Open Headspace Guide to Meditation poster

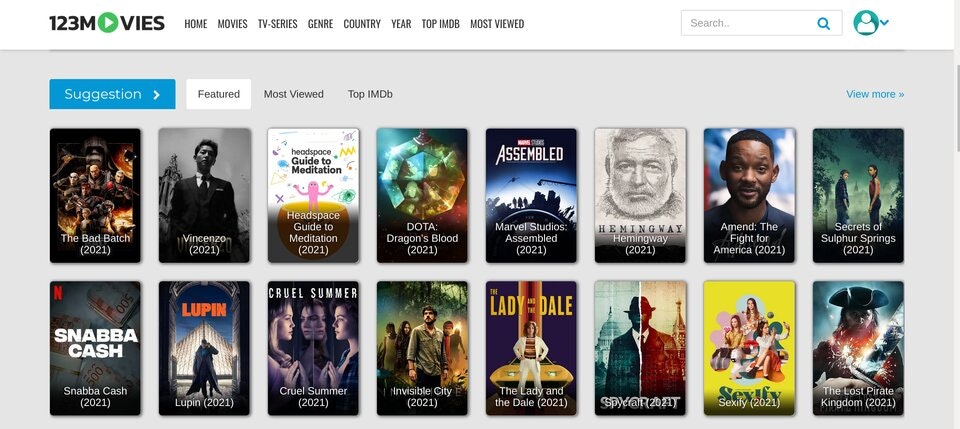313,195
